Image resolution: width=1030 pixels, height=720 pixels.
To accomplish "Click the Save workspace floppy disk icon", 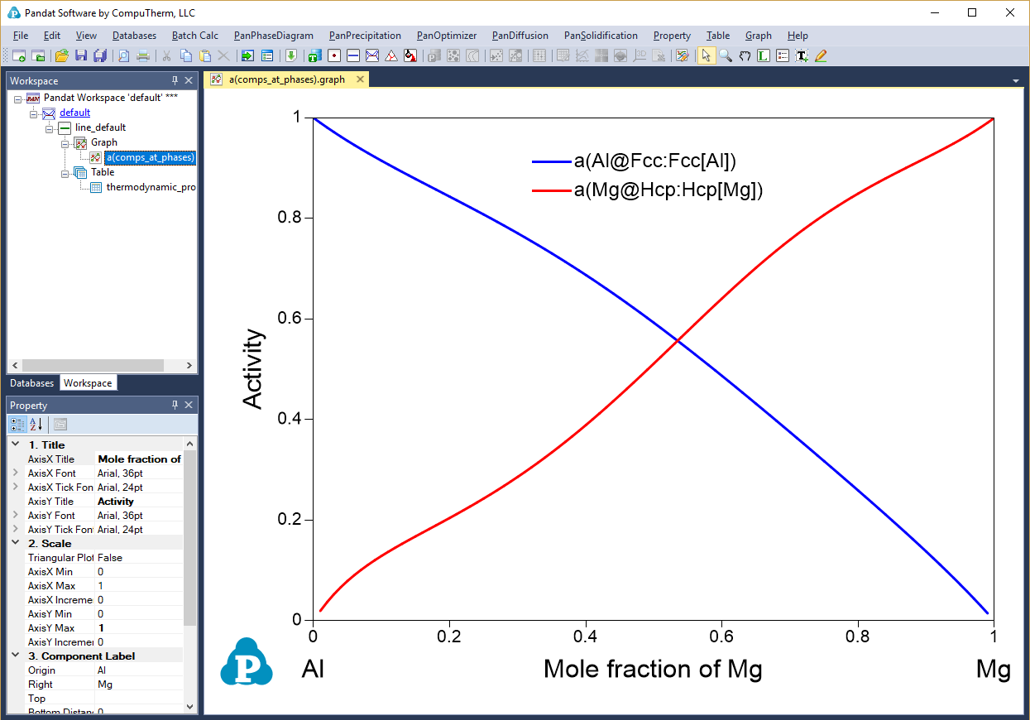I will pos(81,56).
